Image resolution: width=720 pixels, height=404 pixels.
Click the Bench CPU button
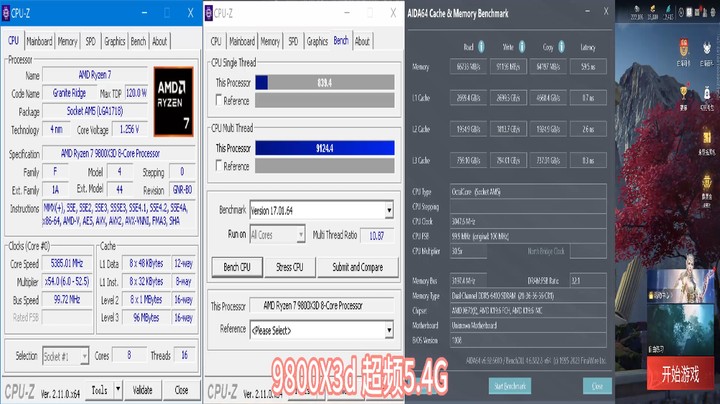click(x=237, y=267)
